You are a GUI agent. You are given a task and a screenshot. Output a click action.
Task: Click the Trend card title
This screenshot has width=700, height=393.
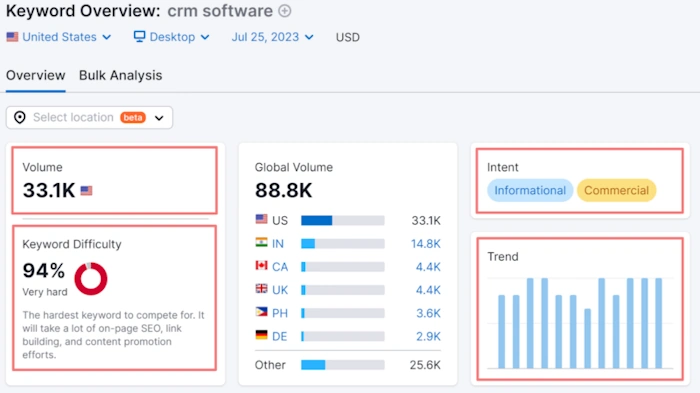tap(503, 257)
